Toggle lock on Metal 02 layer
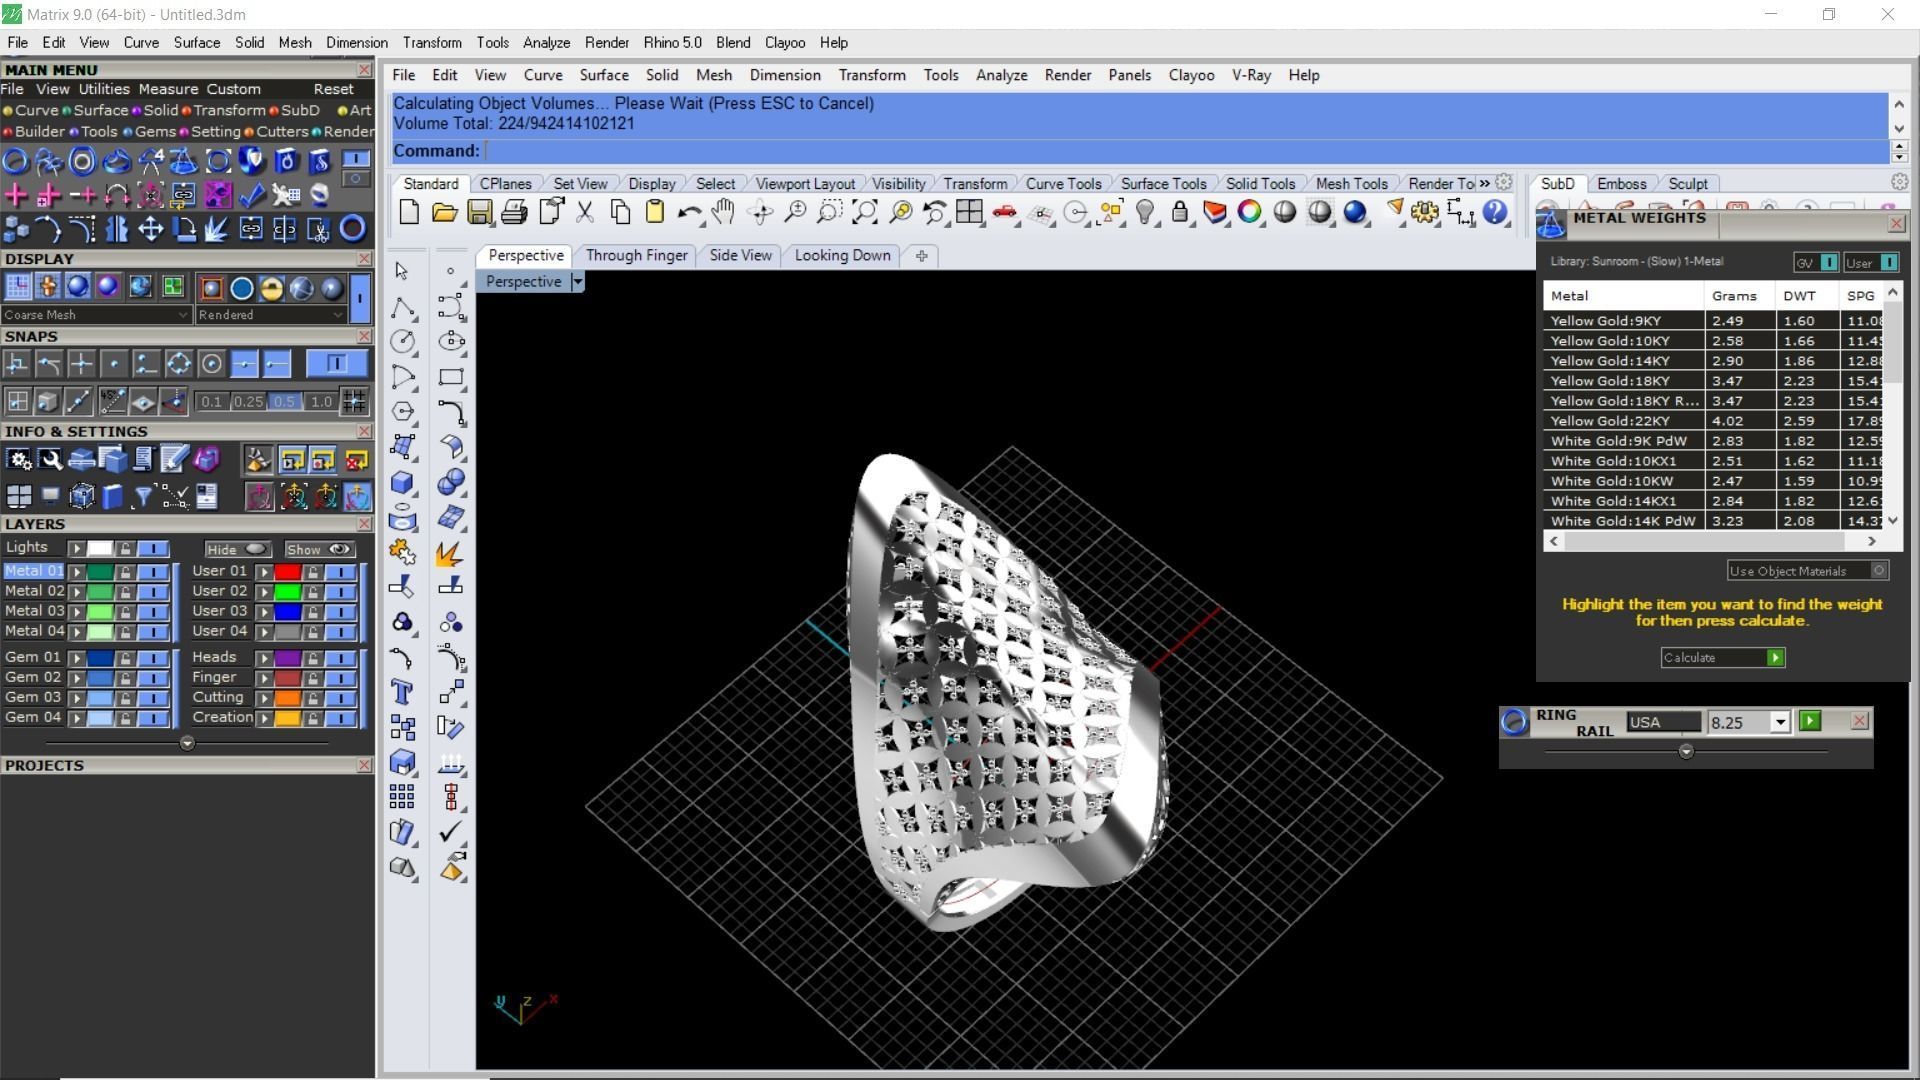This screenshot has width=1920, height=1080. (x=125, y=592)
